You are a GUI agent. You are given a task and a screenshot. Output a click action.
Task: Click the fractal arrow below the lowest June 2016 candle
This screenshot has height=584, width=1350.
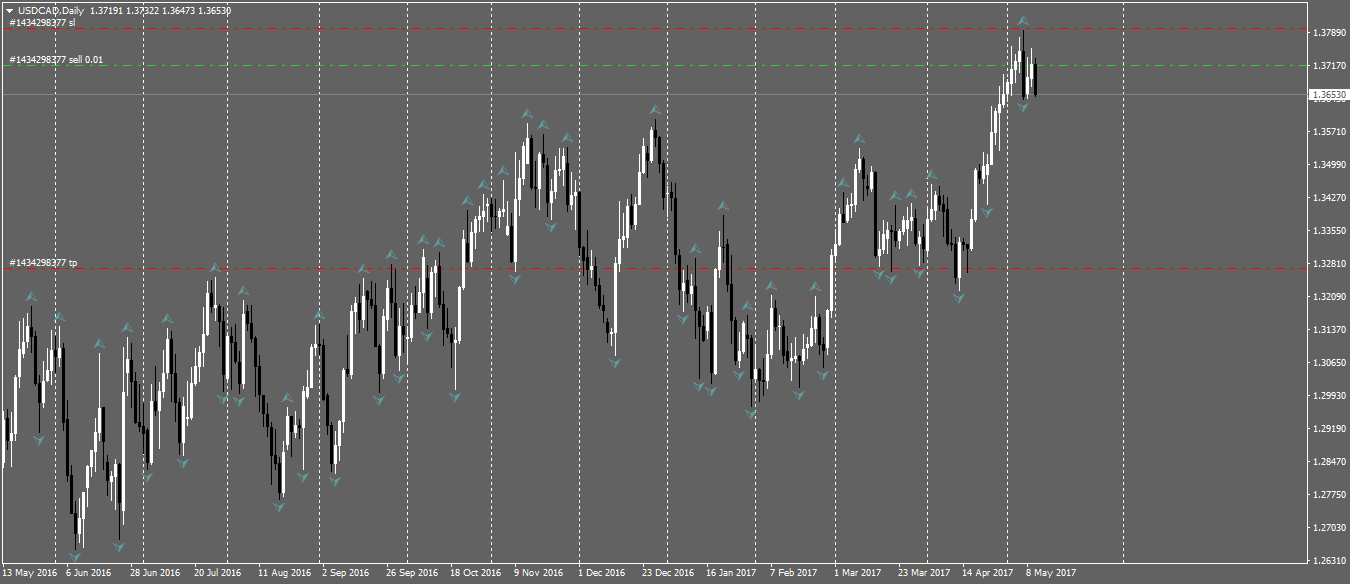[74, 556]
